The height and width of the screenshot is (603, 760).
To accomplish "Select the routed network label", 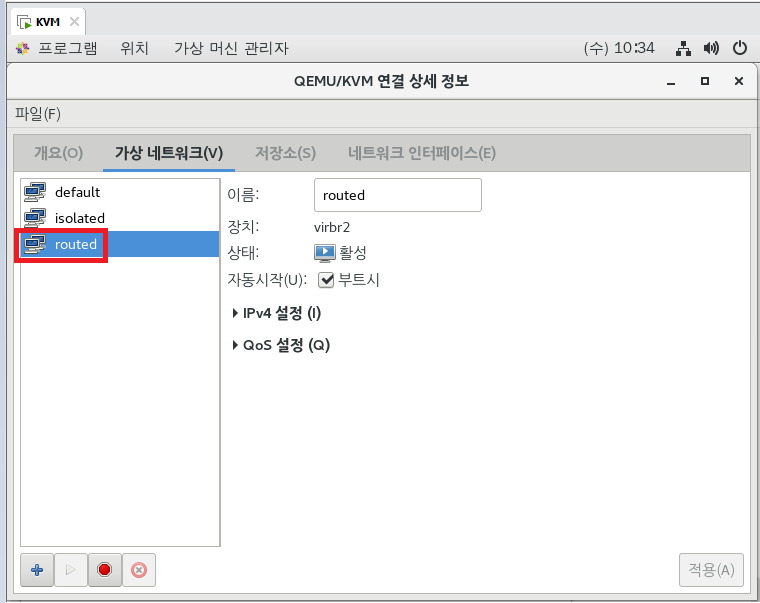I will (x=76, y=244).
